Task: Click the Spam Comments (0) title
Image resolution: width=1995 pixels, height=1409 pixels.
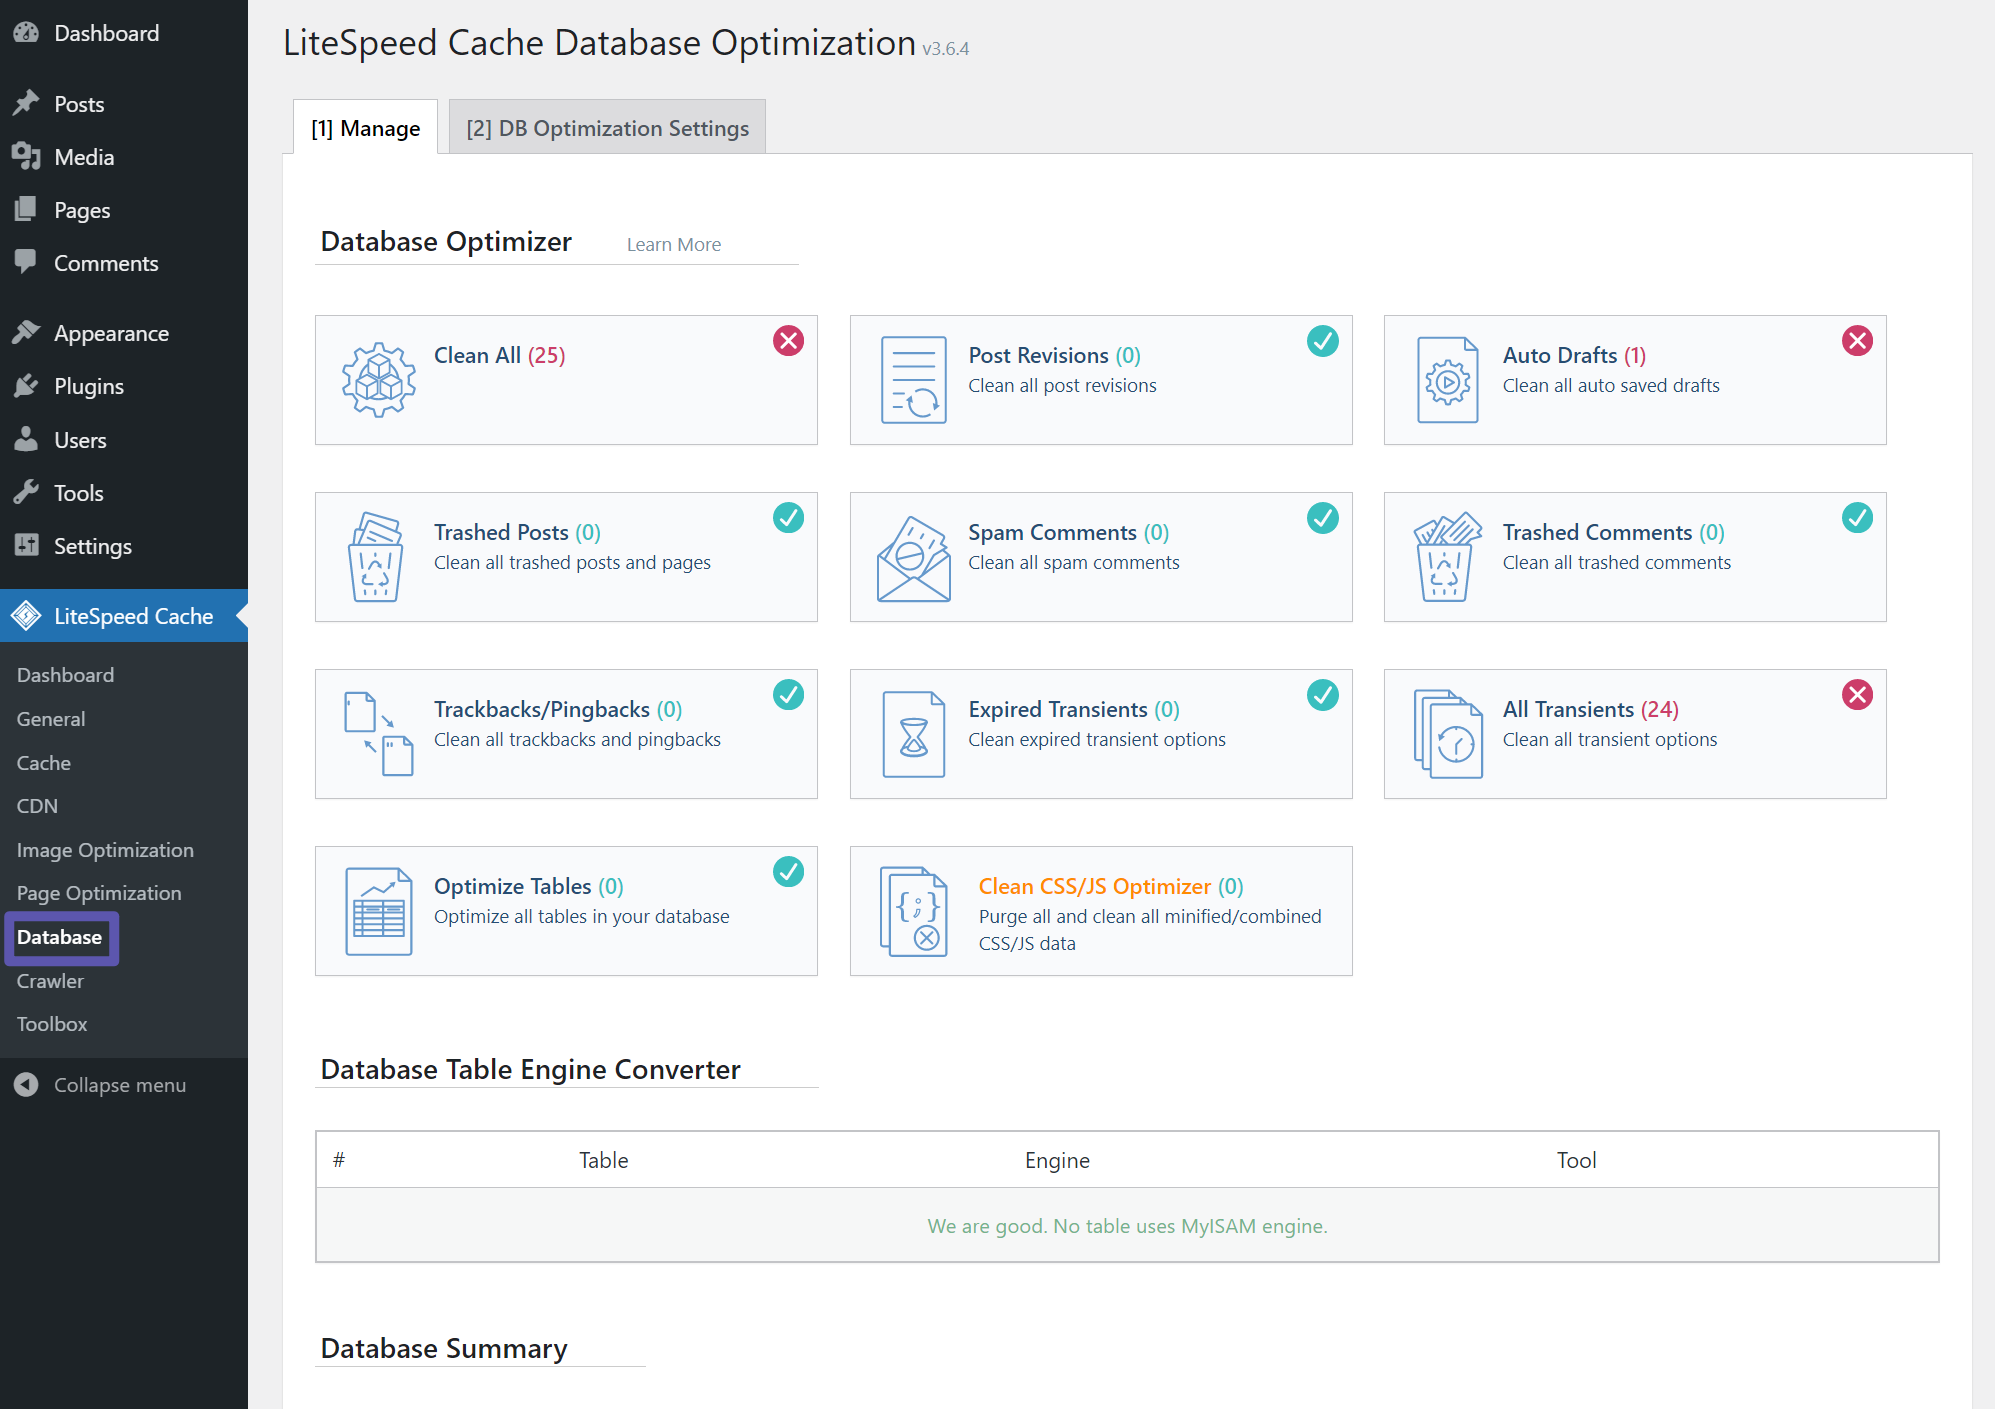Action: pos(1068,532)
